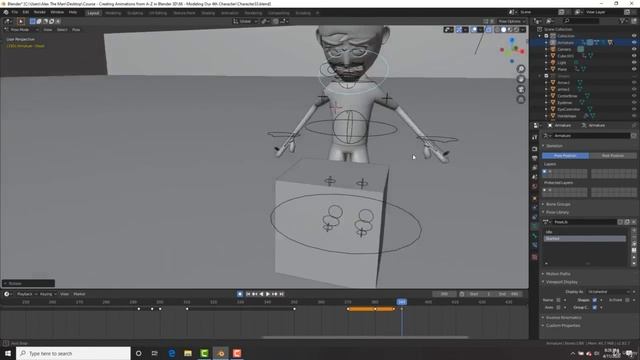
Task: Switch to the Layout workspace tab
Action: click(93, 13)
